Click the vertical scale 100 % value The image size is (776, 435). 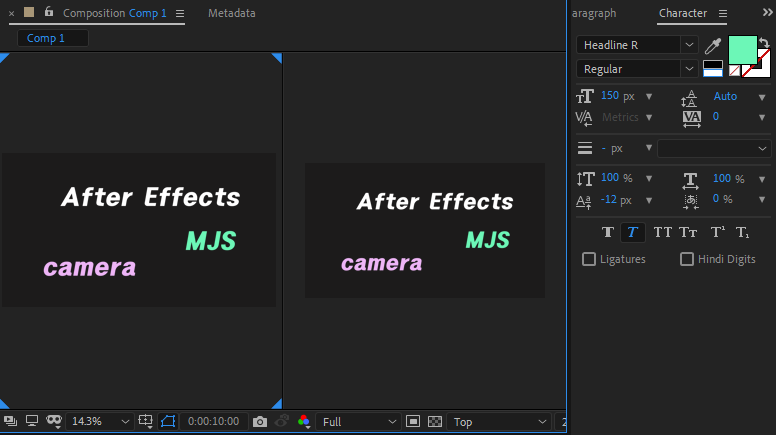[x=617, y=178]
